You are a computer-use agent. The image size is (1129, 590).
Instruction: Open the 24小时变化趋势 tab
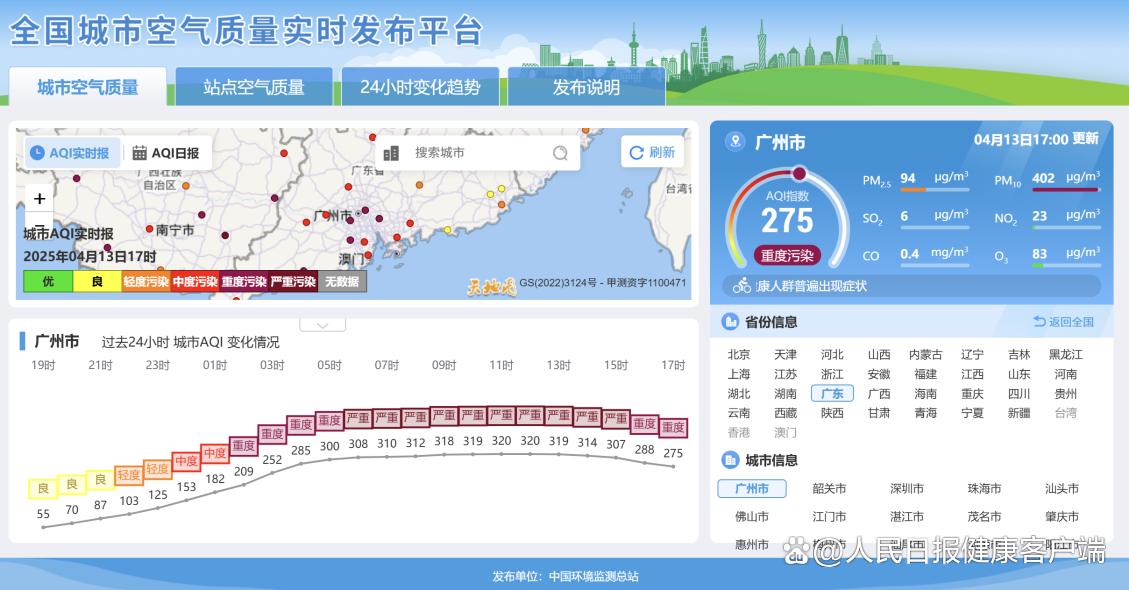coord(420,87)
